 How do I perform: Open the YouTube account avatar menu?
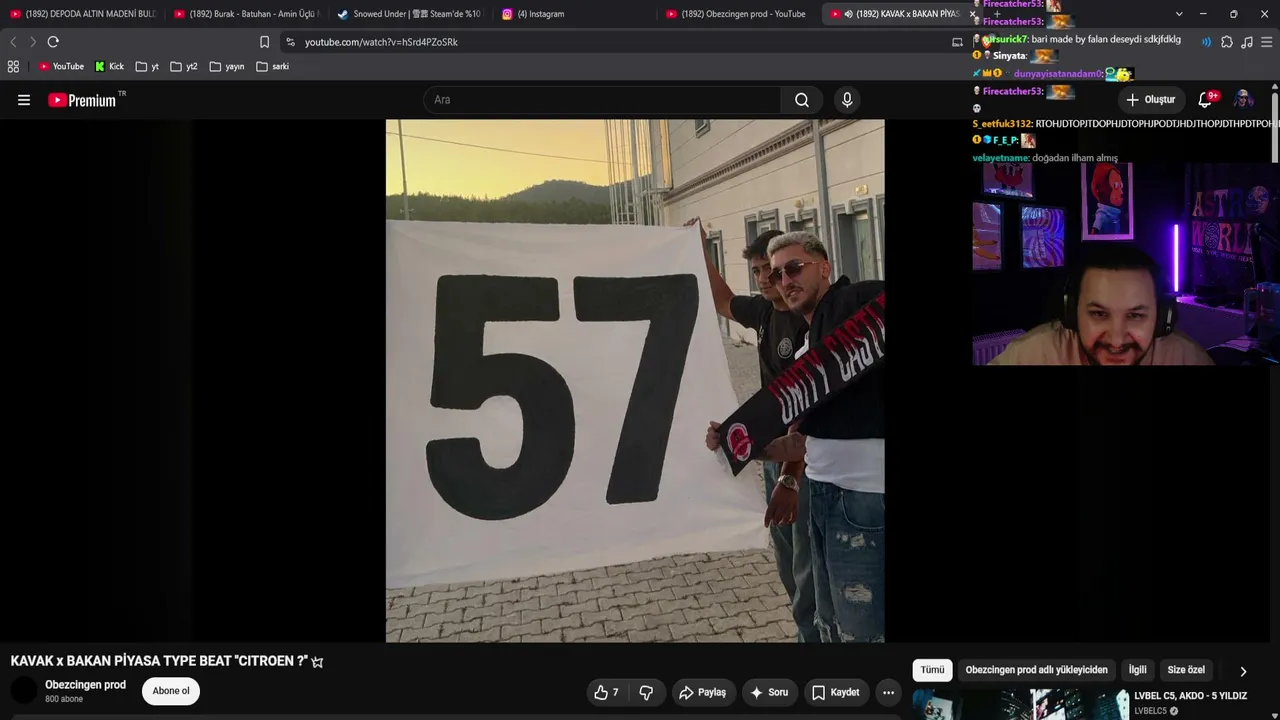coord(1243,100)
